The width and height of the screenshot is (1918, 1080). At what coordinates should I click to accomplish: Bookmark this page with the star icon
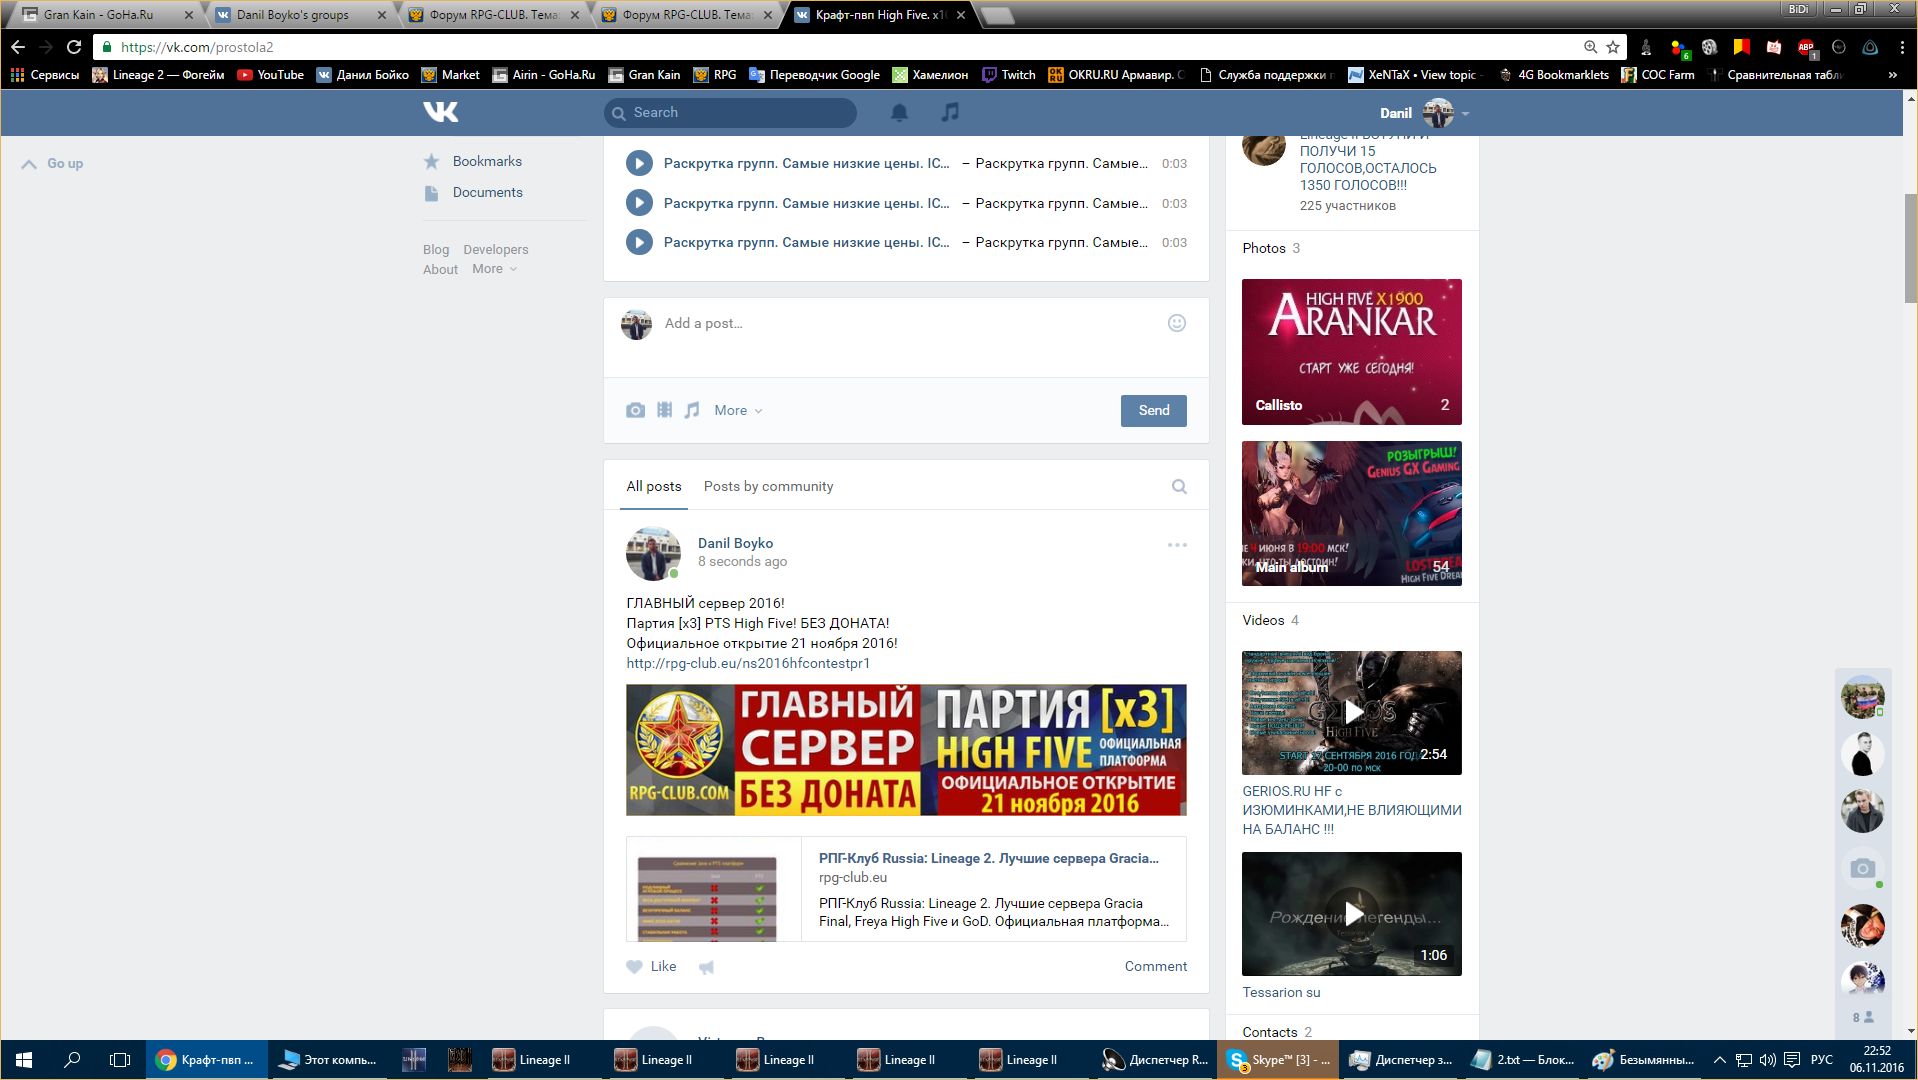(x=1613, y=47)
